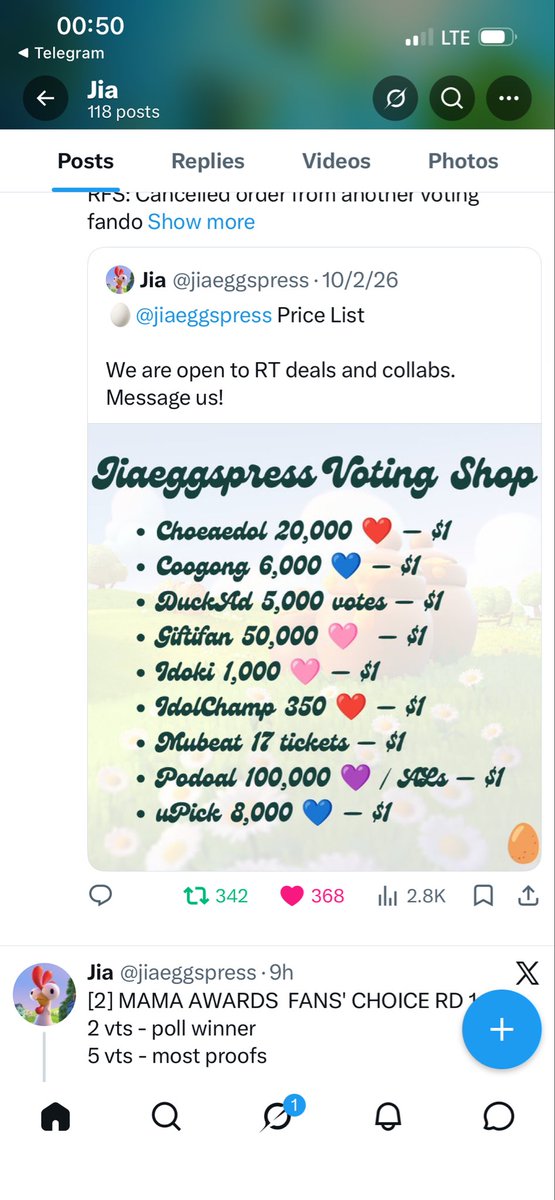Viewport: 555px width, 1200px height.
Task: Open the Jiaeggspress Voting Shop image
Action: (314, 647)
